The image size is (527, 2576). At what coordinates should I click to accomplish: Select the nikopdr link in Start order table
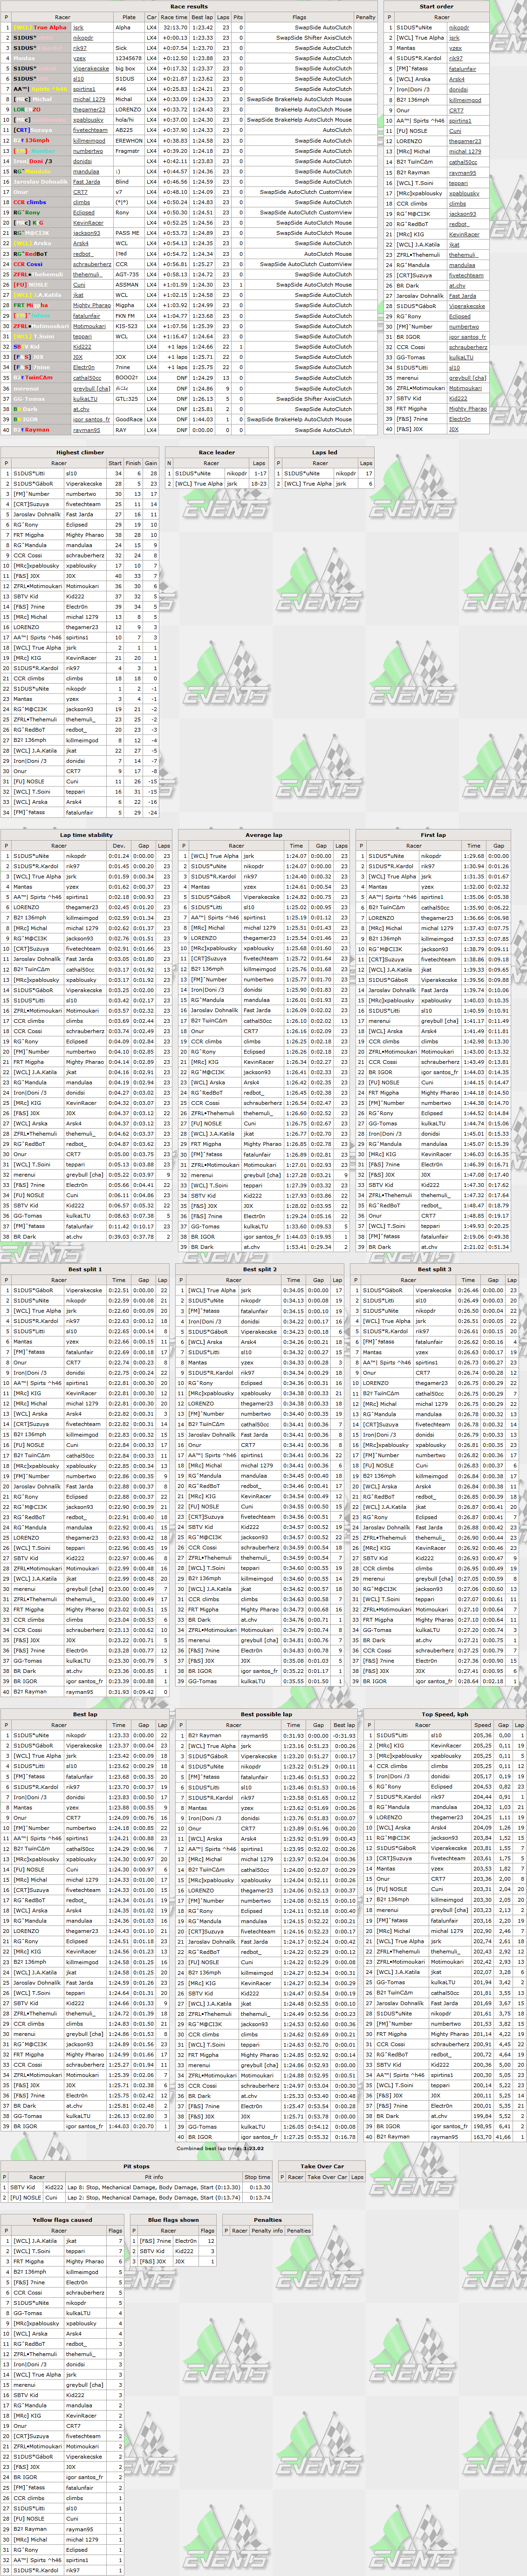[458, 28]
